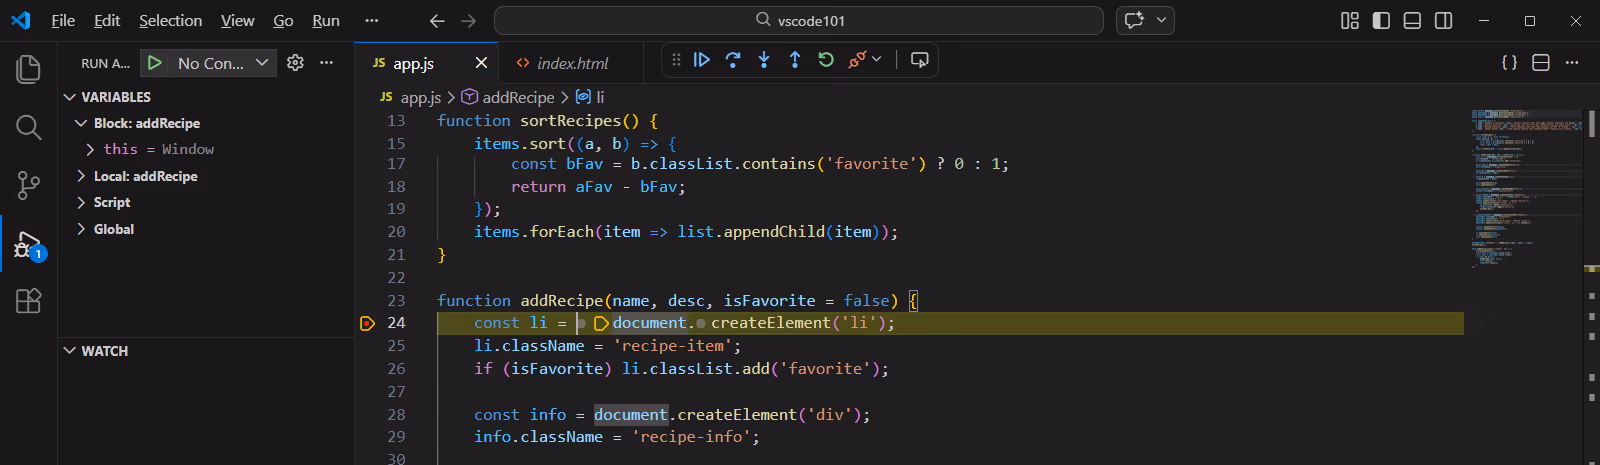Open the View menu

(238, 21)
